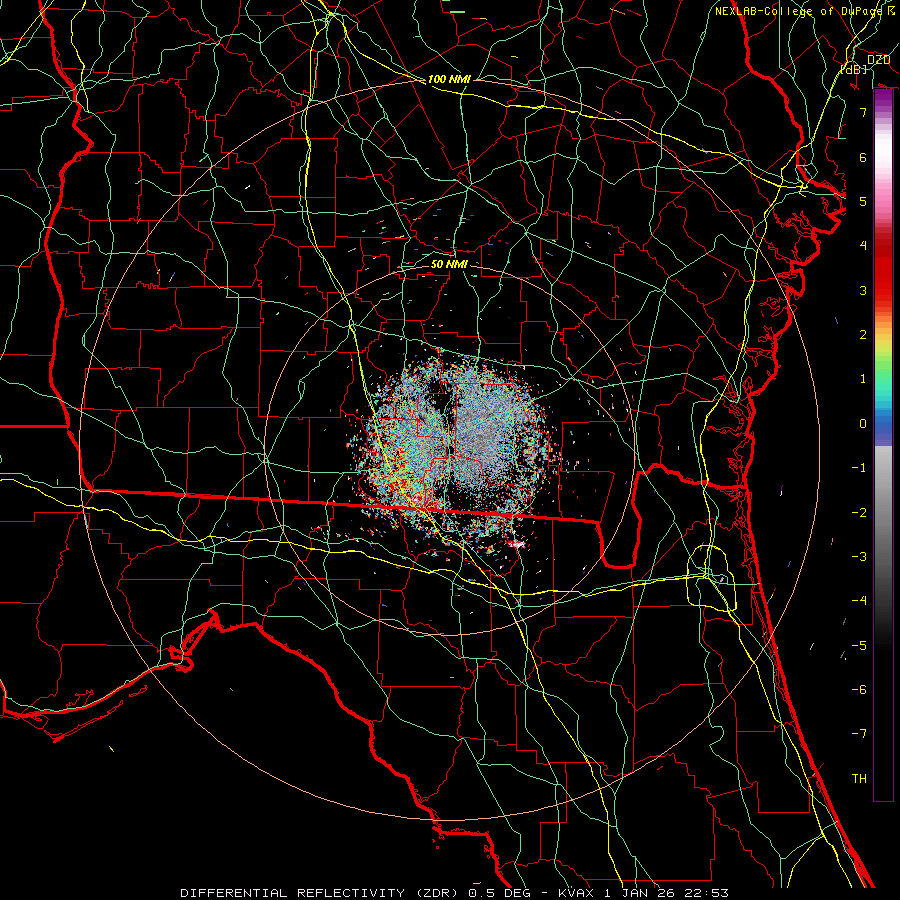Click the 7 value on color scale
The height and width of the screenshot is (900, 900).
click(863, 112)
